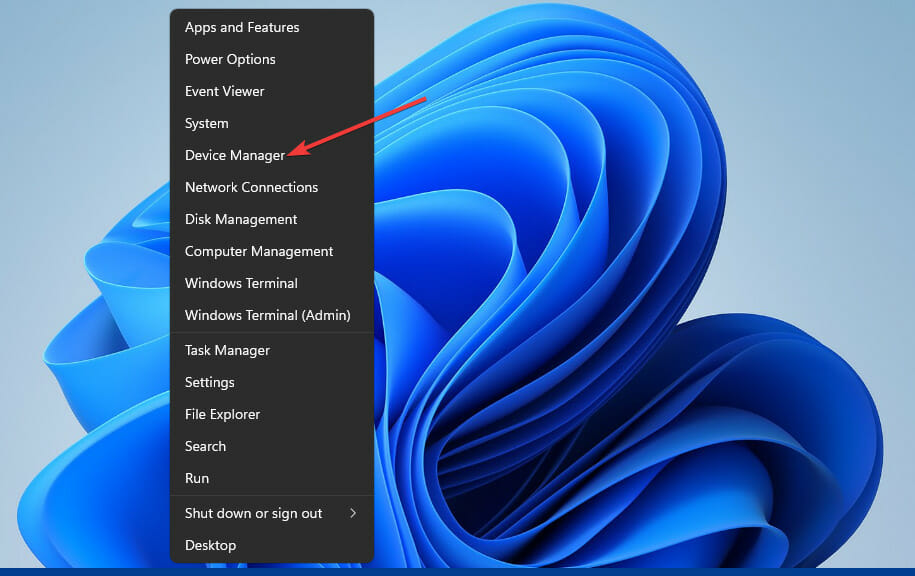Viewport: 915px width, 576px height.
Task: Open the Run dialog entry
Action: tap(272, 479)
